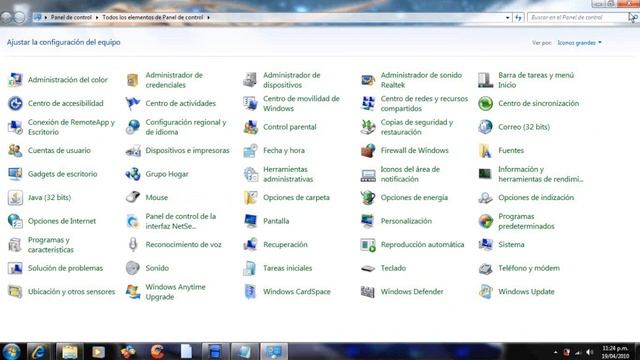The height and width of the screenshot is (360, 640).
Task: Open Copias de seguridad y restauración link
Action: point(417,127)
